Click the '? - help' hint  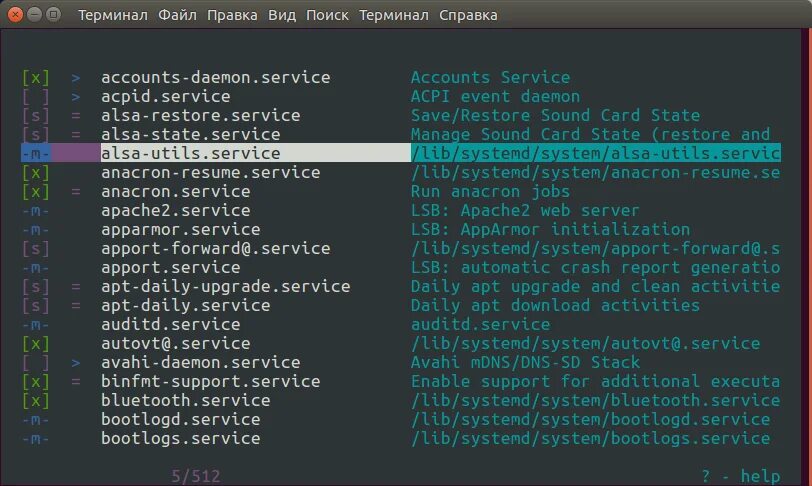pos(741,476)
